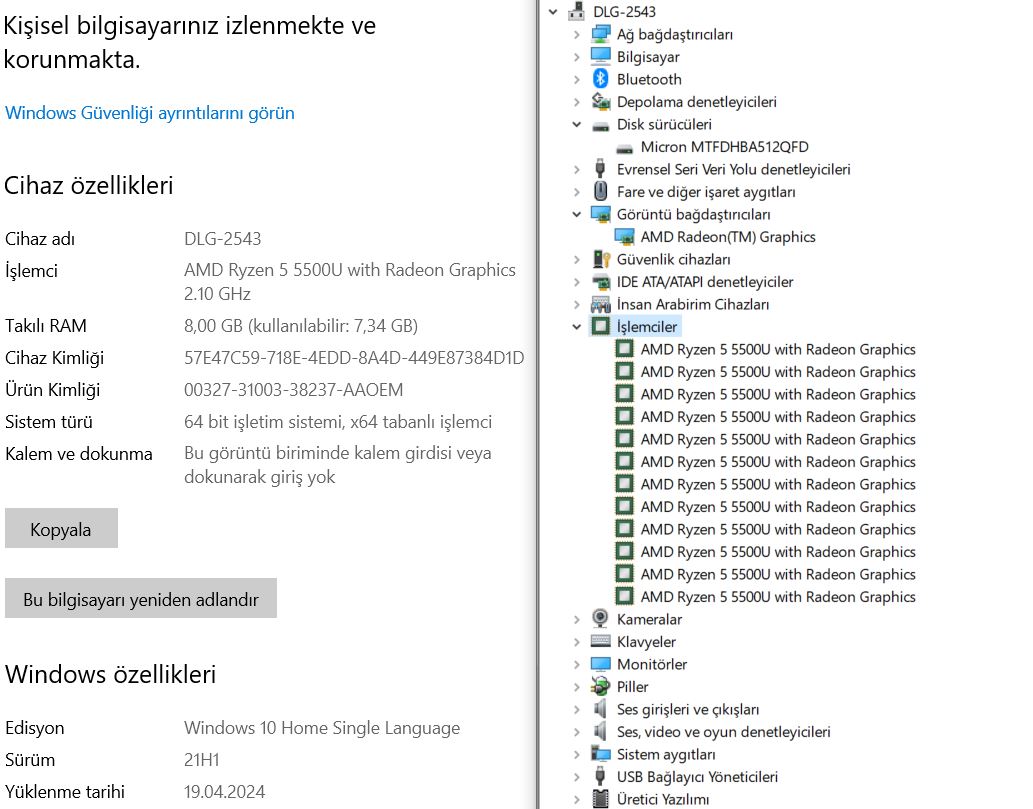Select Windows 10 Home Single Language text
Viewport: 1033px width, 809px height.
coord(321,728)
